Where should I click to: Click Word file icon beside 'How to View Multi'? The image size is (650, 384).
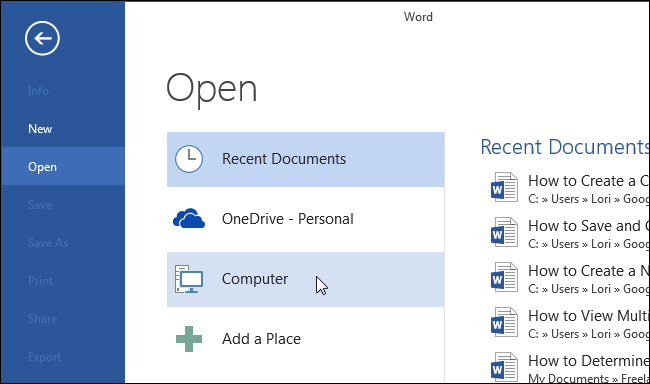[x=504, y=322]
